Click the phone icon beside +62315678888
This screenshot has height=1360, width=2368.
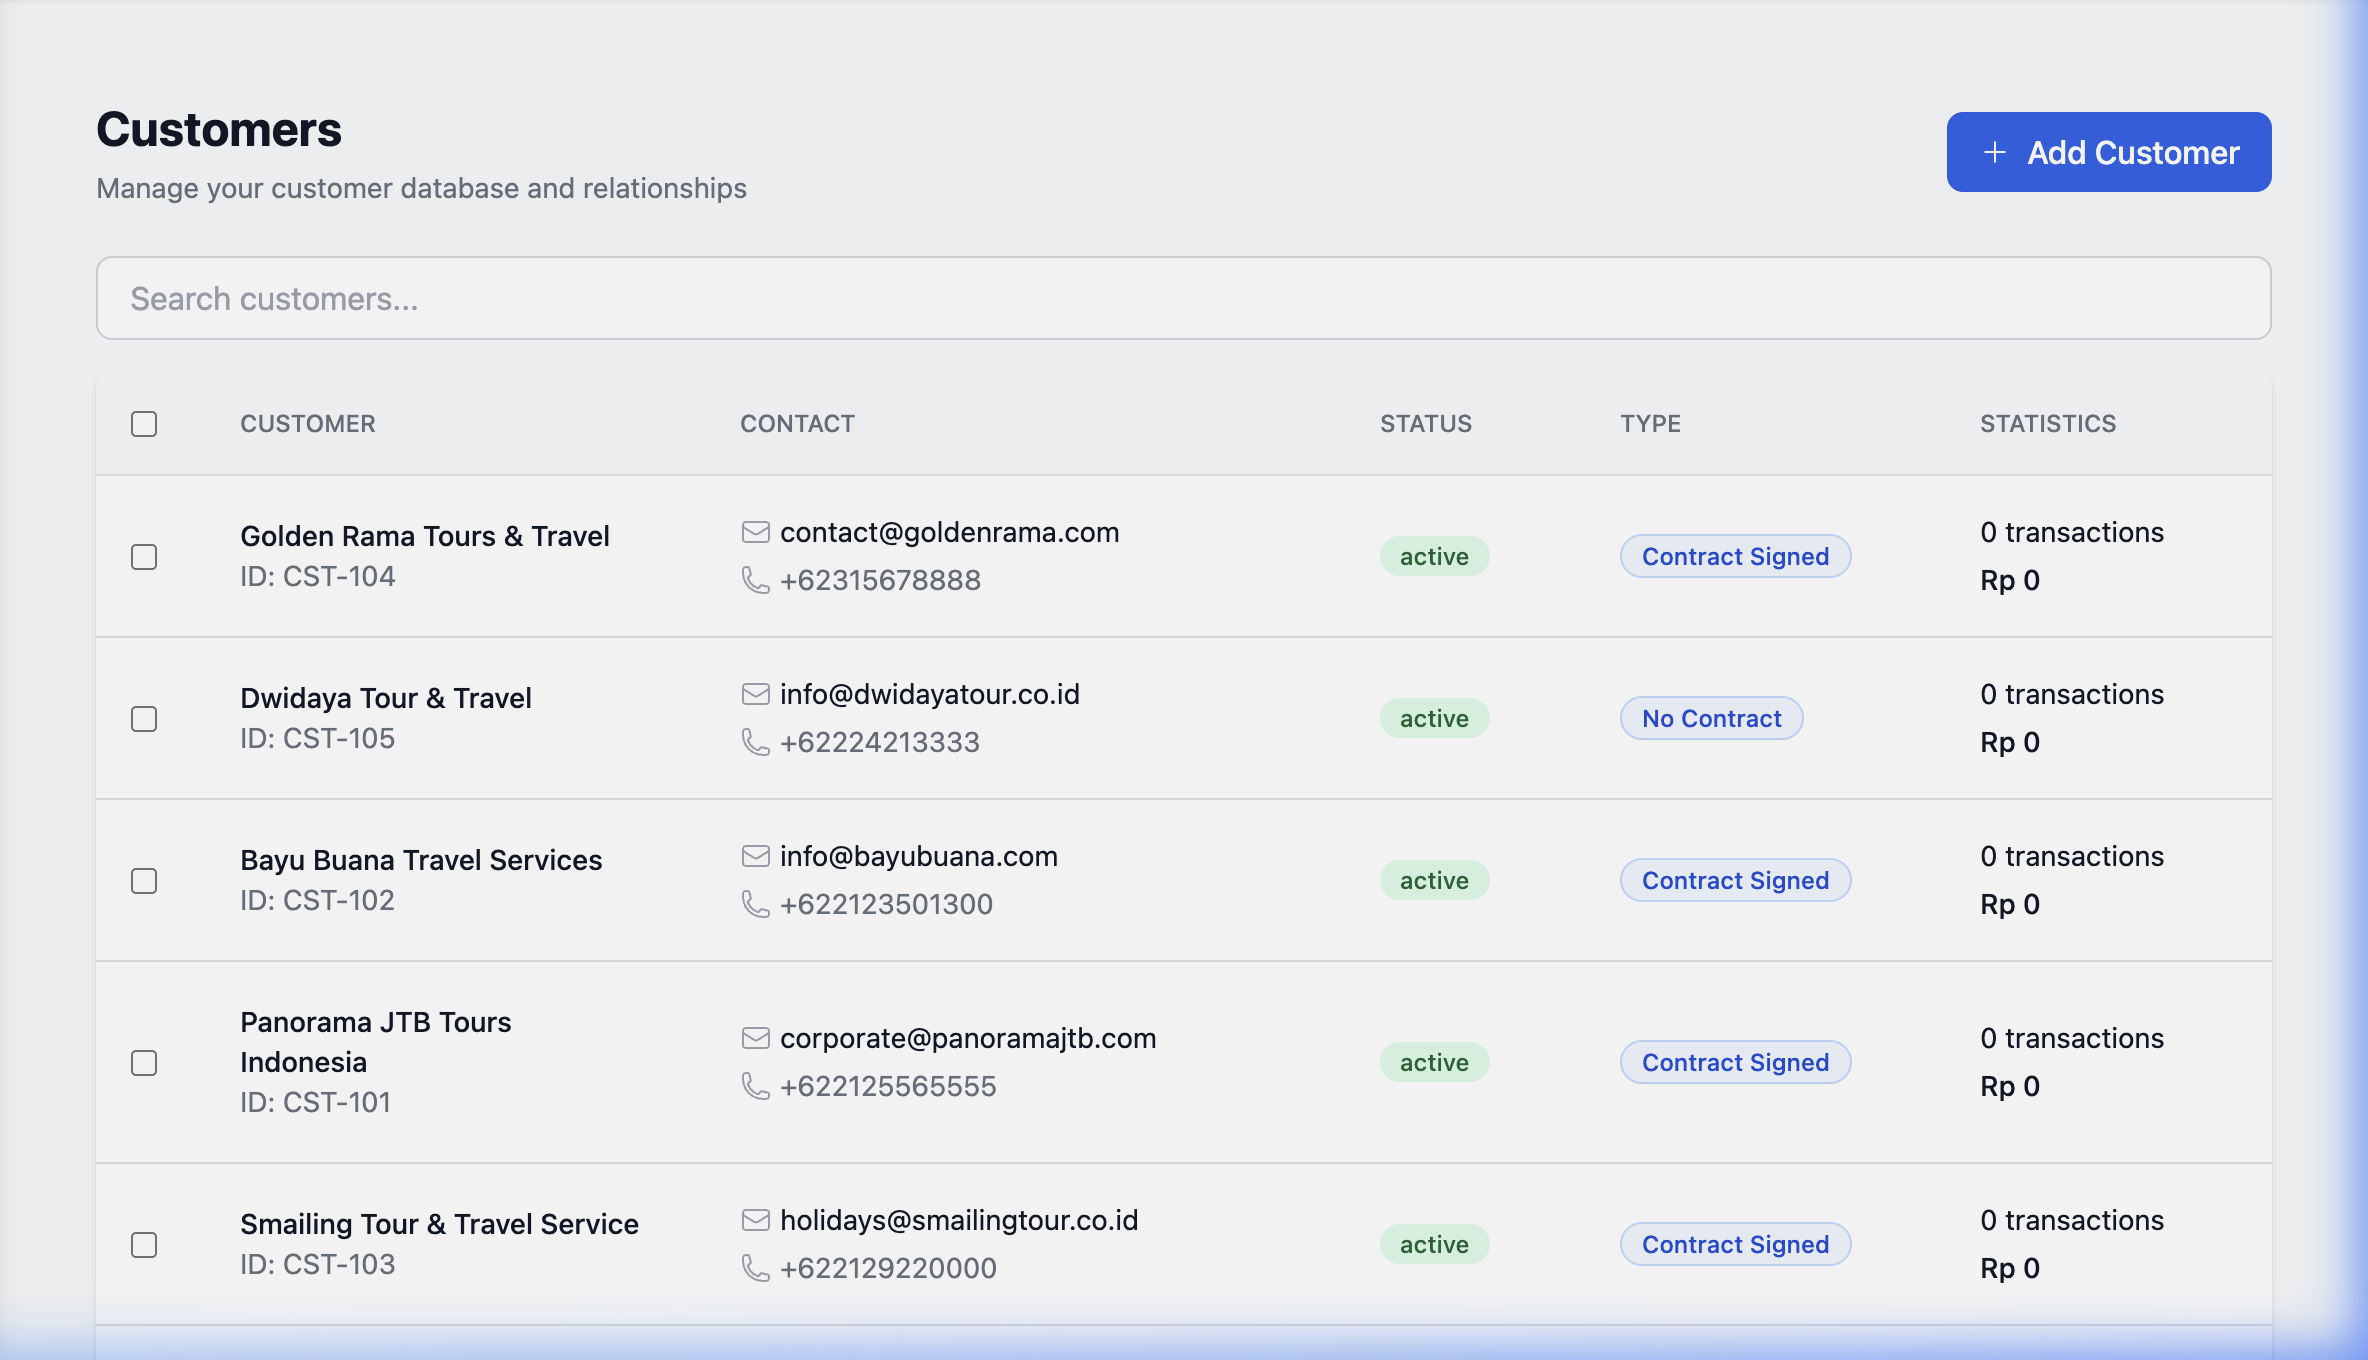pos(755,580)
